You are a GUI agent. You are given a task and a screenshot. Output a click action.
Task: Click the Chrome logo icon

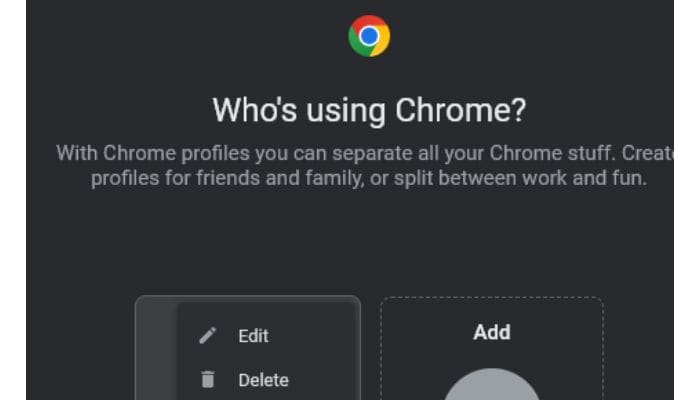point(369,36)
